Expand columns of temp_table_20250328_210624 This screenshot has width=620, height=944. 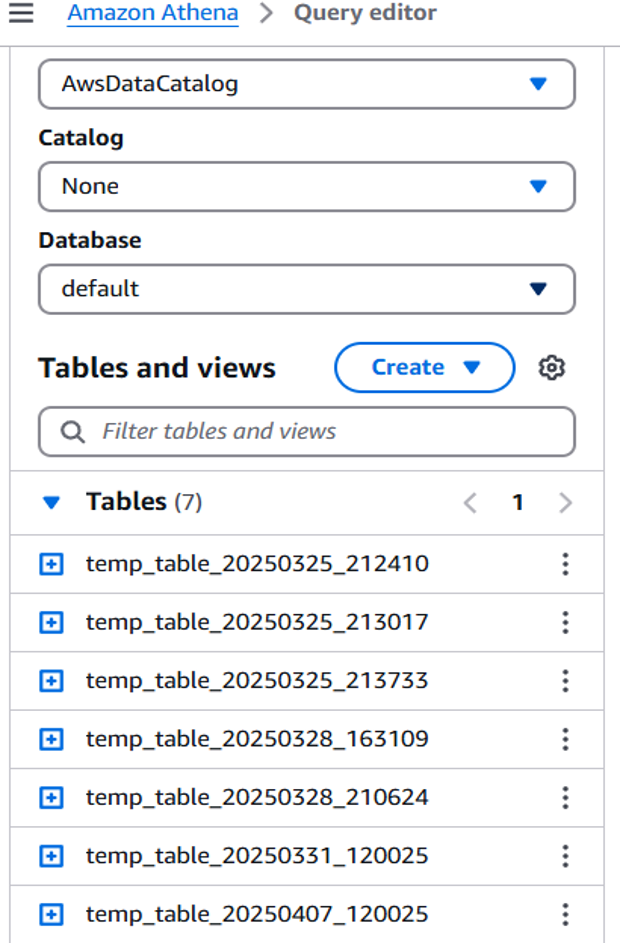point(53,797)
